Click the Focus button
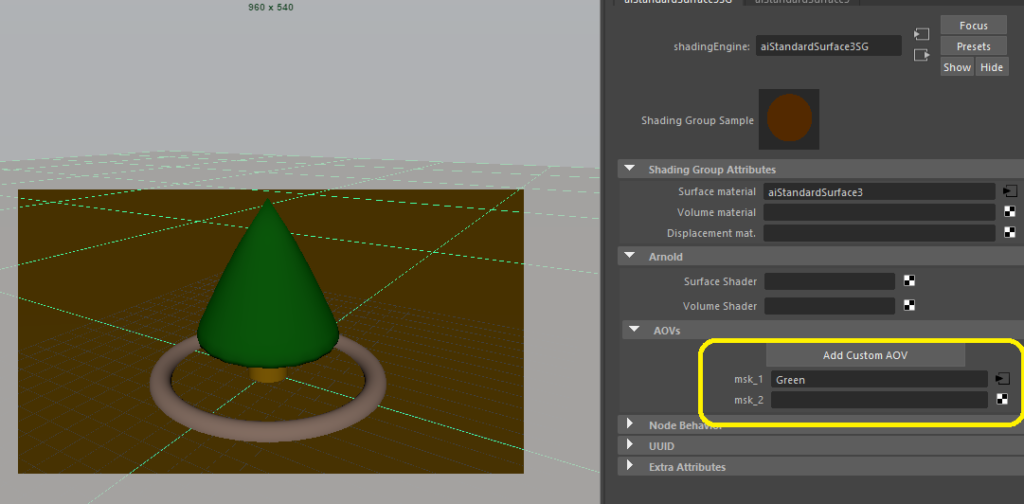 [973, 25]
